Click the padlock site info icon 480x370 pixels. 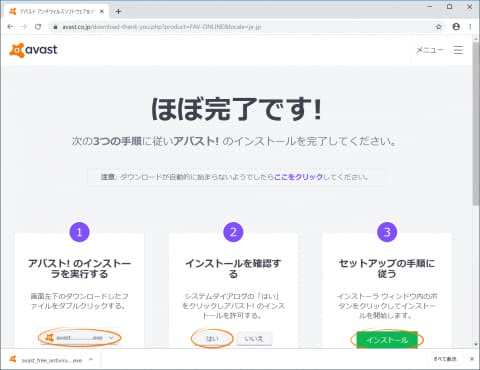[55, 27]
